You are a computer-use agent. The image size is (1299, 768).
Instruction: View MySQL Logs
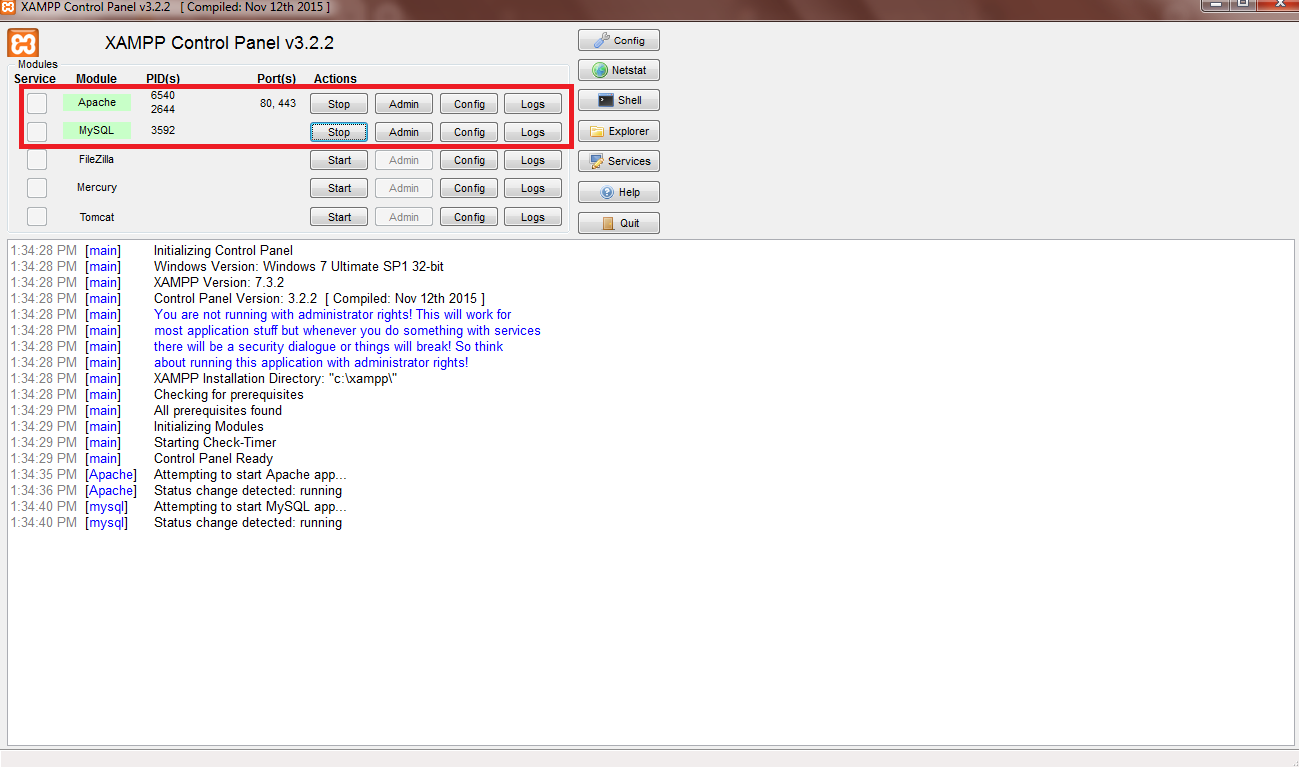(x=533, y=132)
